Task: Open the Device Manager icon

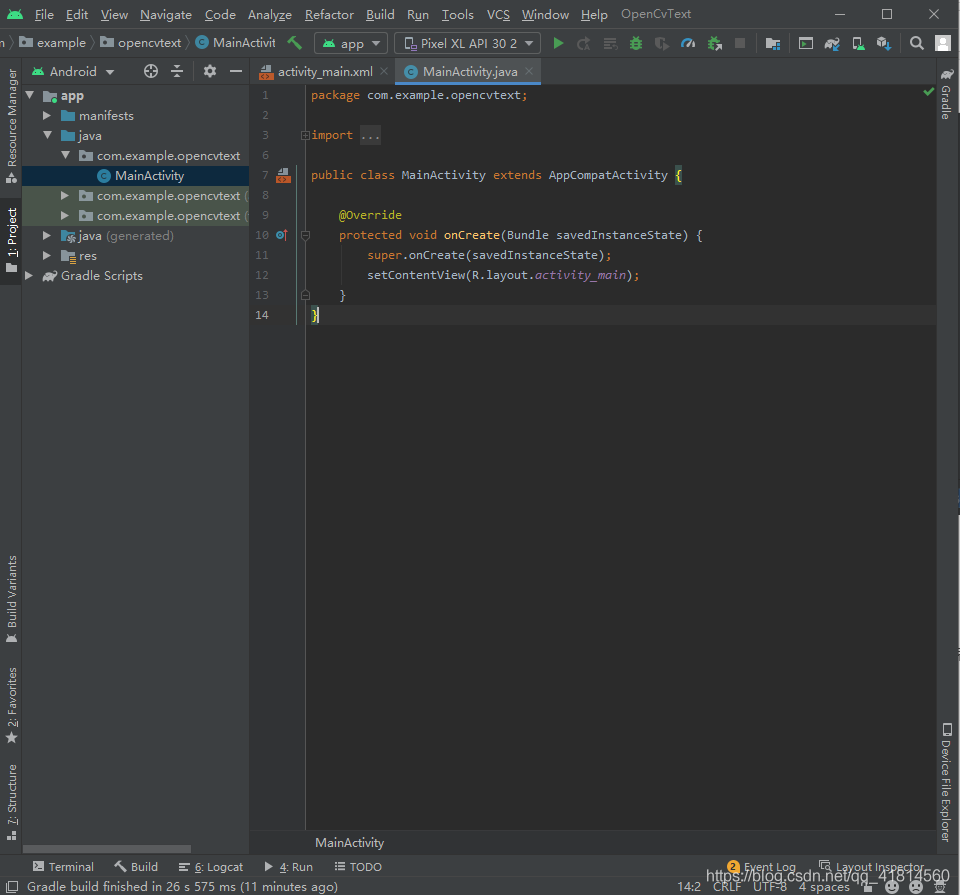Action: [858, 43]
